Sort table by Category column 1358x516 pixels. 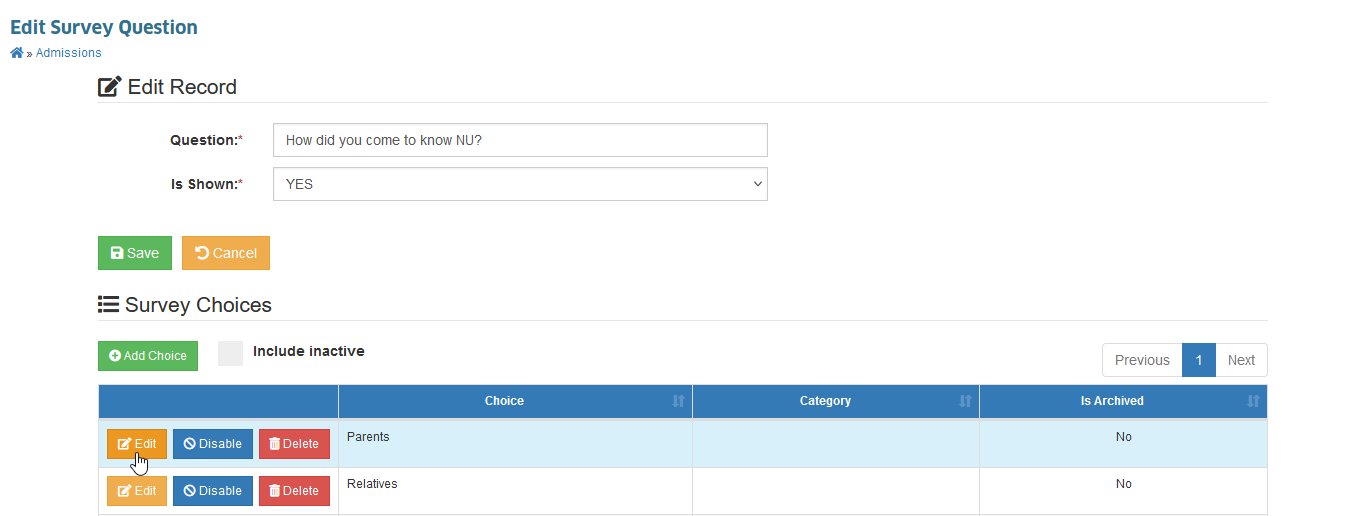(835, 401)
